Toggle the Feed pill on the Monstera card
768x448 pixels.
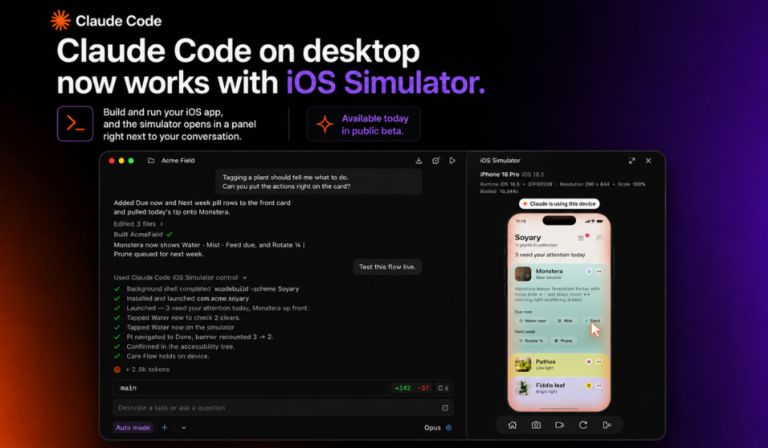(x=593, y=321)
